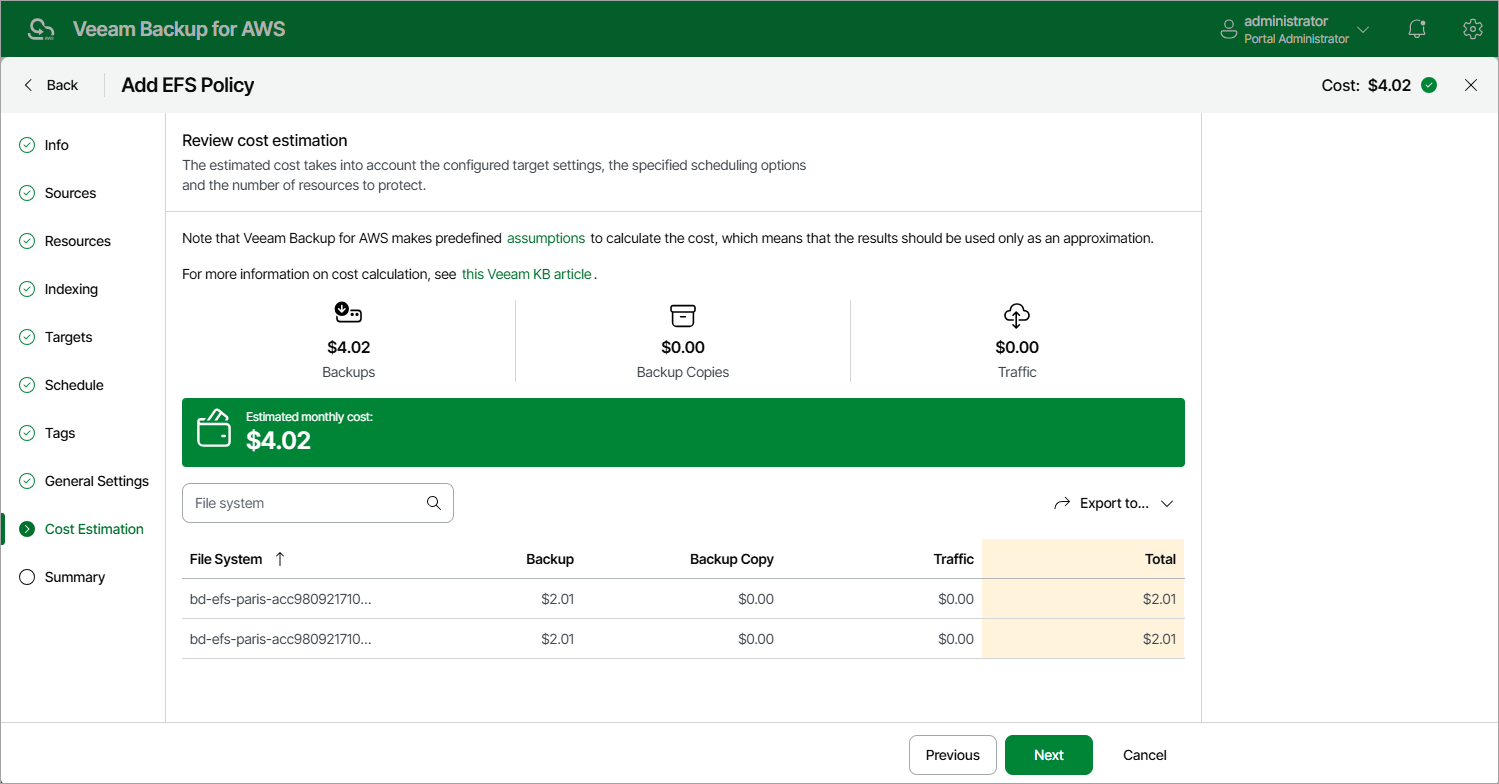This screenshot has width=1499, height=784.
Task: Click the $4.02 Backups amount
Action: click(x=349, y=348)
